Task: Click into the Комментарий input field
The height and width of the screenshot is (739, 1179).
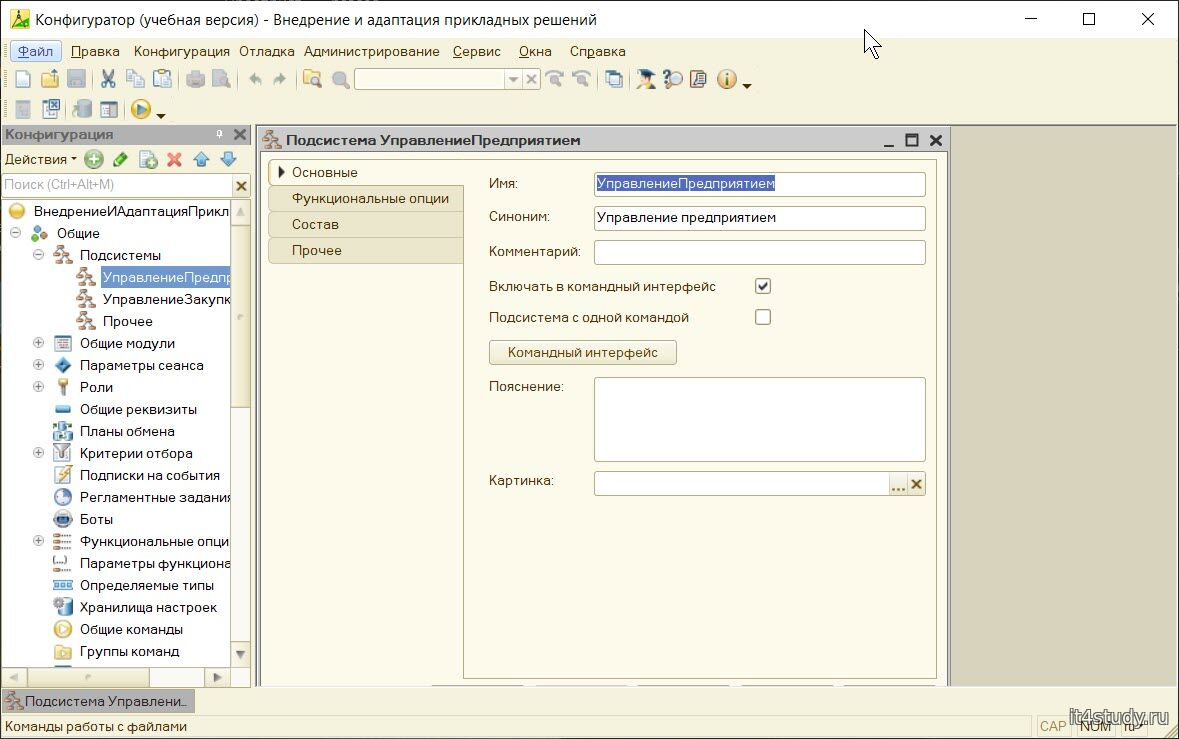Action: tap(759, 252)
